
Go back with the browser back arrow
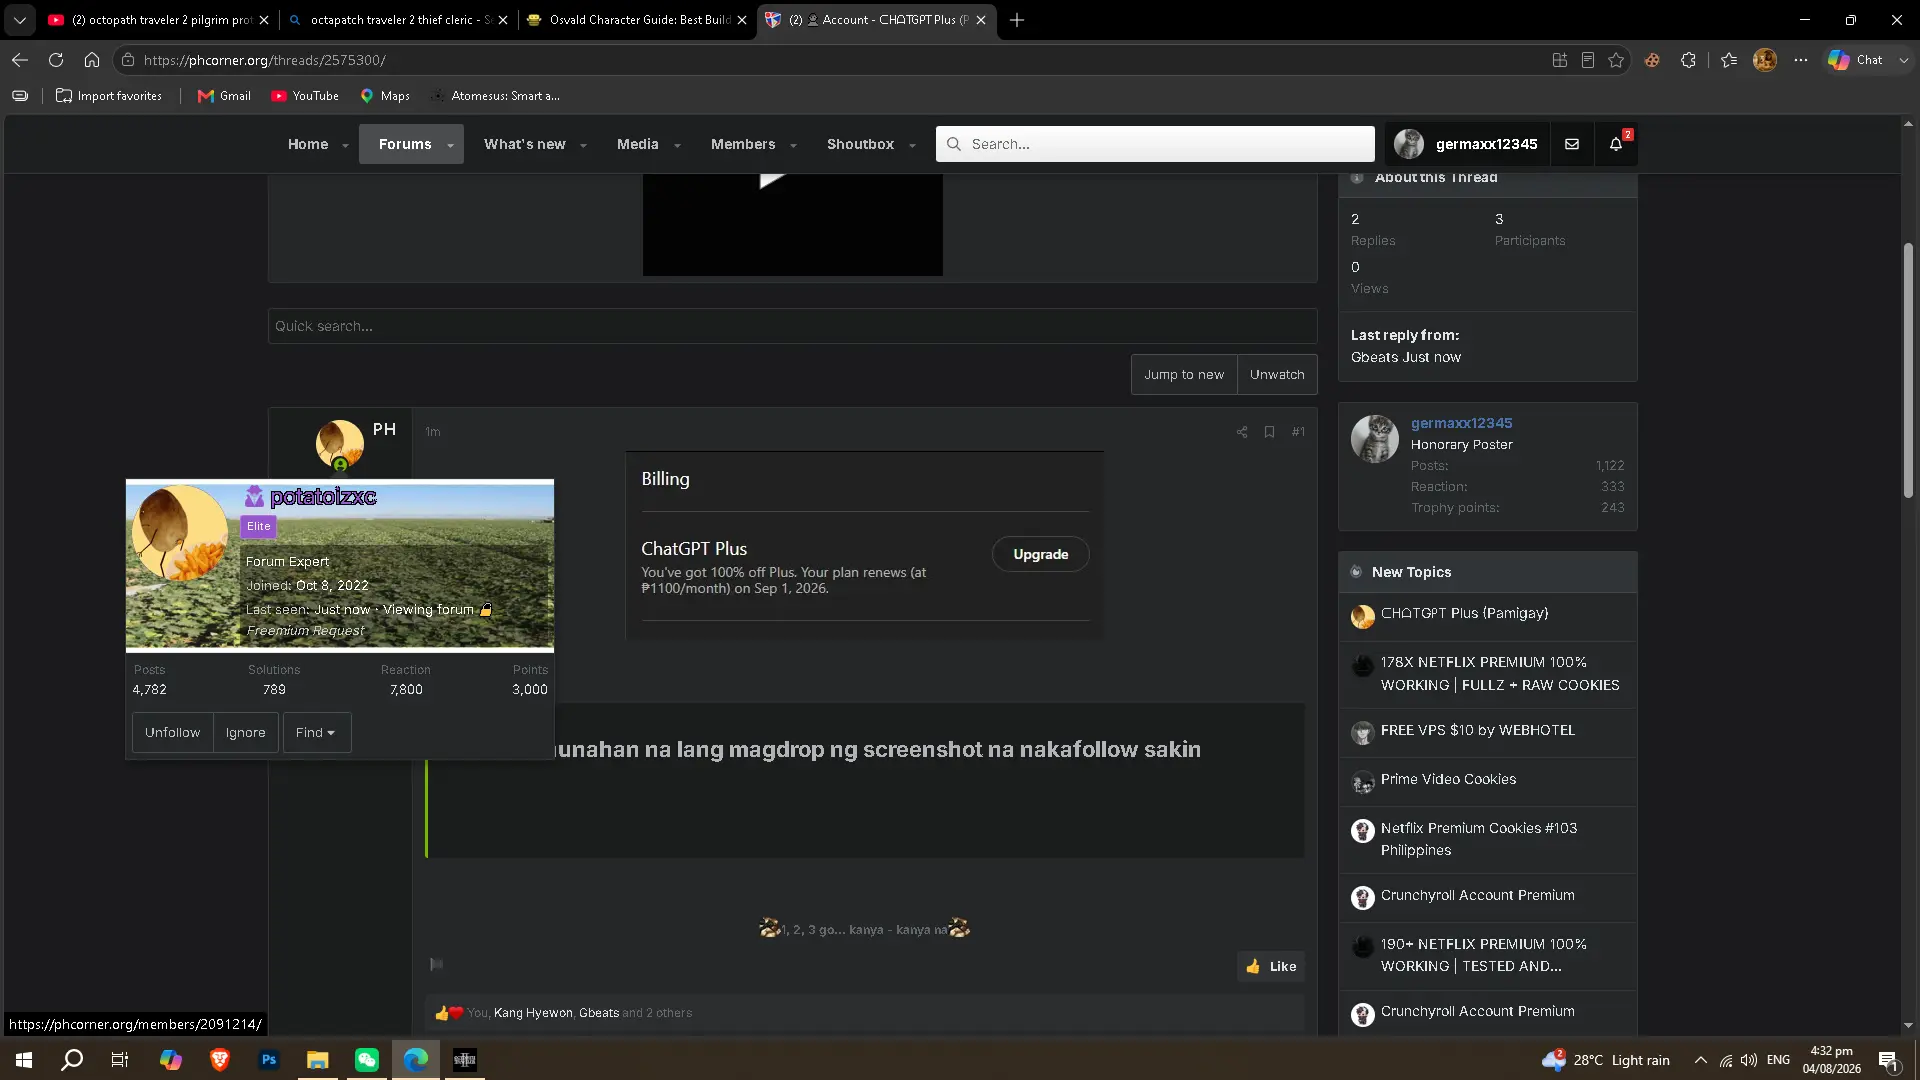click(x=20, y=60)
